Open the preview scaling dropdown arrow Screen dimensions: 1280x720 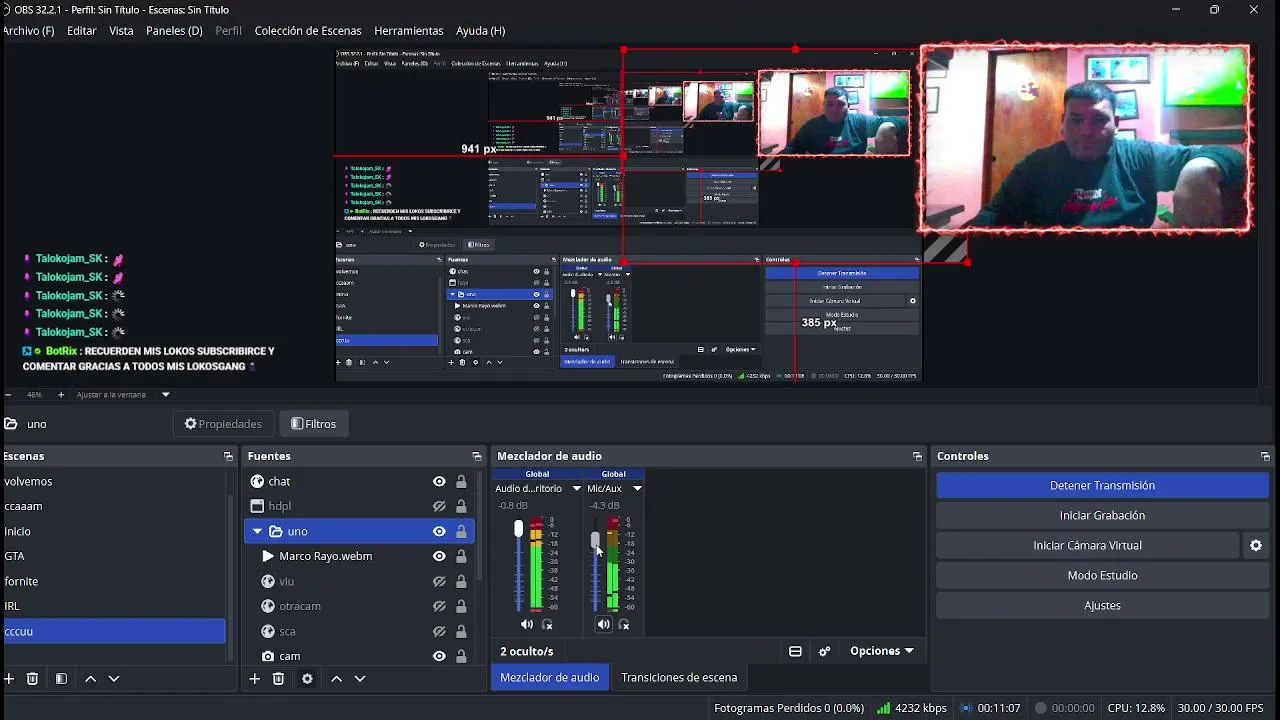(166, 395)
